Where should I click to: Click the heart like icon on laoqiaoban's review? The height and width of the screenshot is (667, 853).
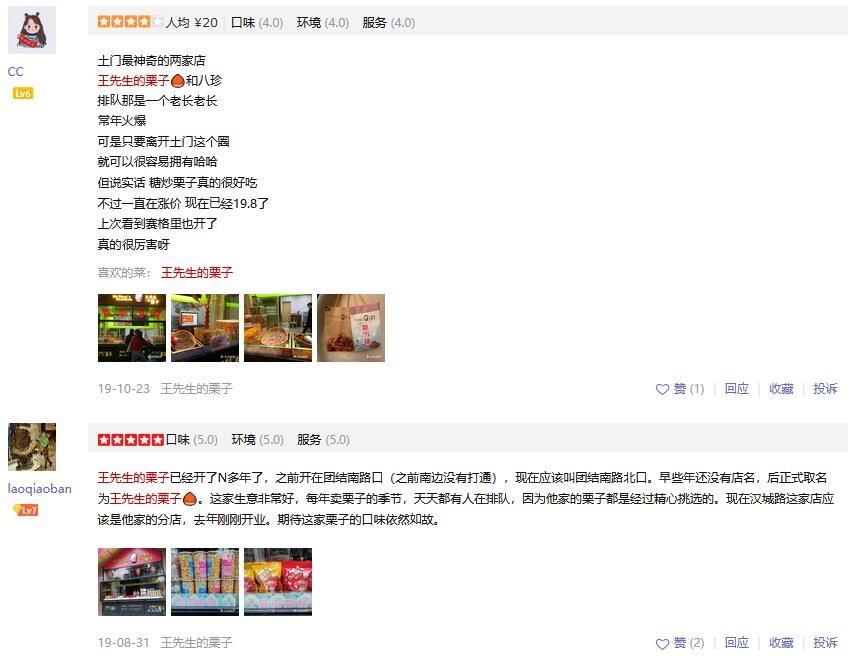coord(662,644)
